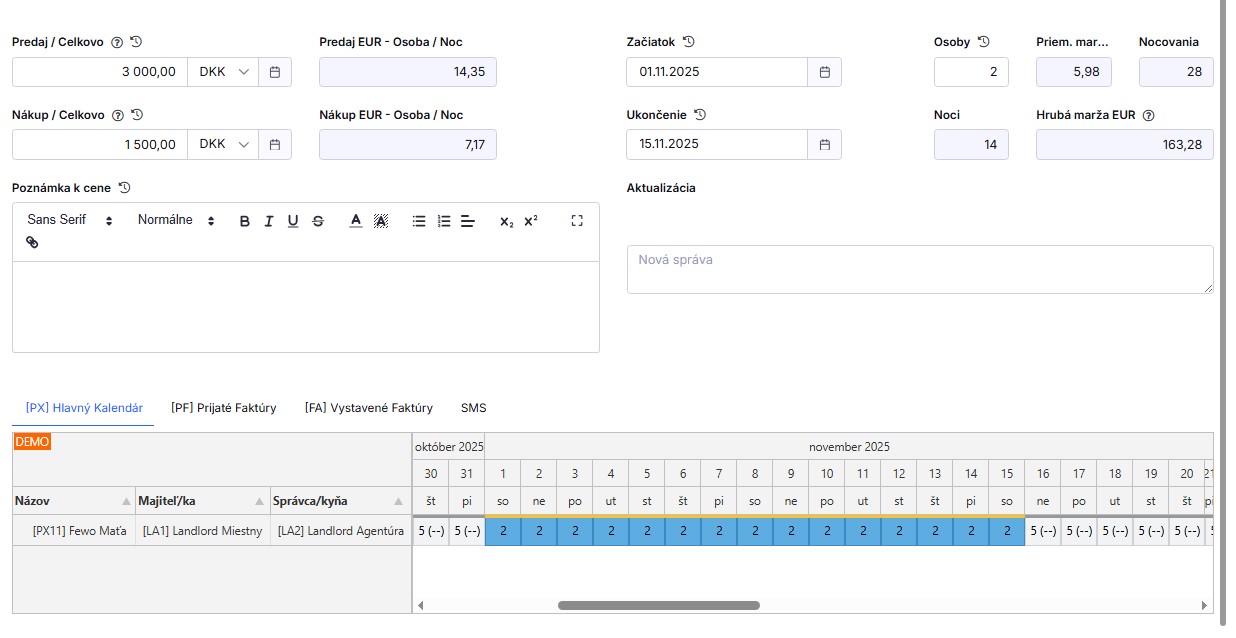Toggle bold formatting in price note editor
The width and height of the screenshot is (1236, 638).
click(x=245, y=221)
